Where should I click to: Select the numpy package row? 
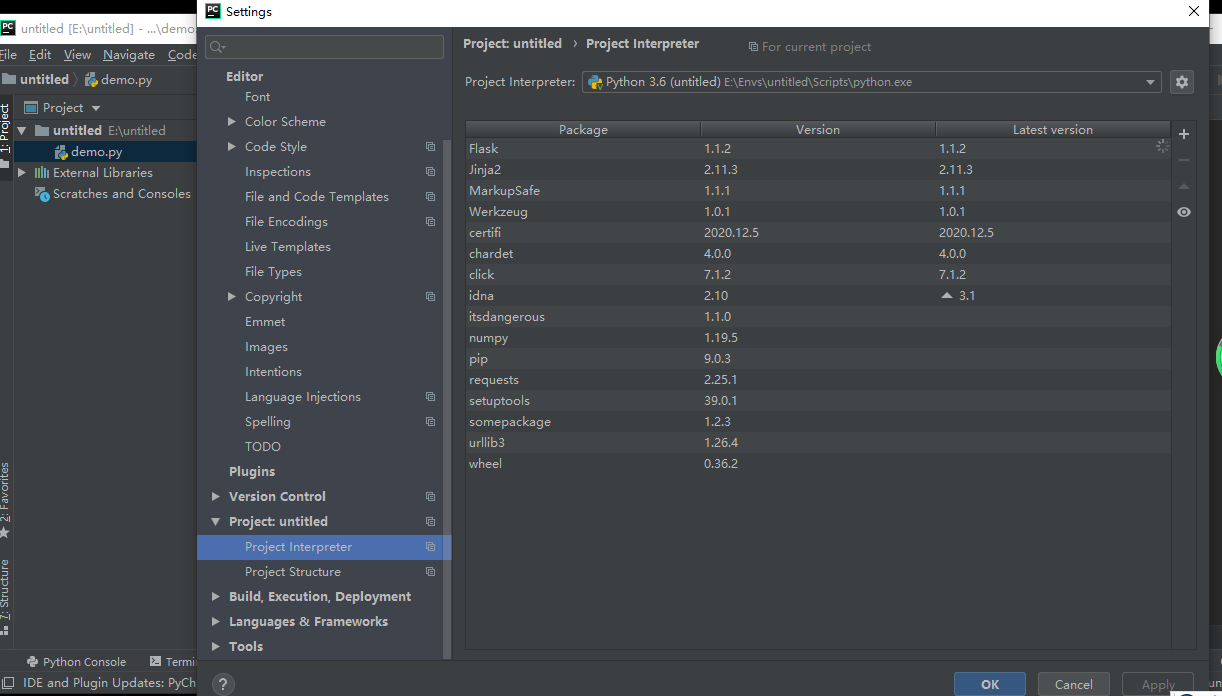click(x=817, y=338)
